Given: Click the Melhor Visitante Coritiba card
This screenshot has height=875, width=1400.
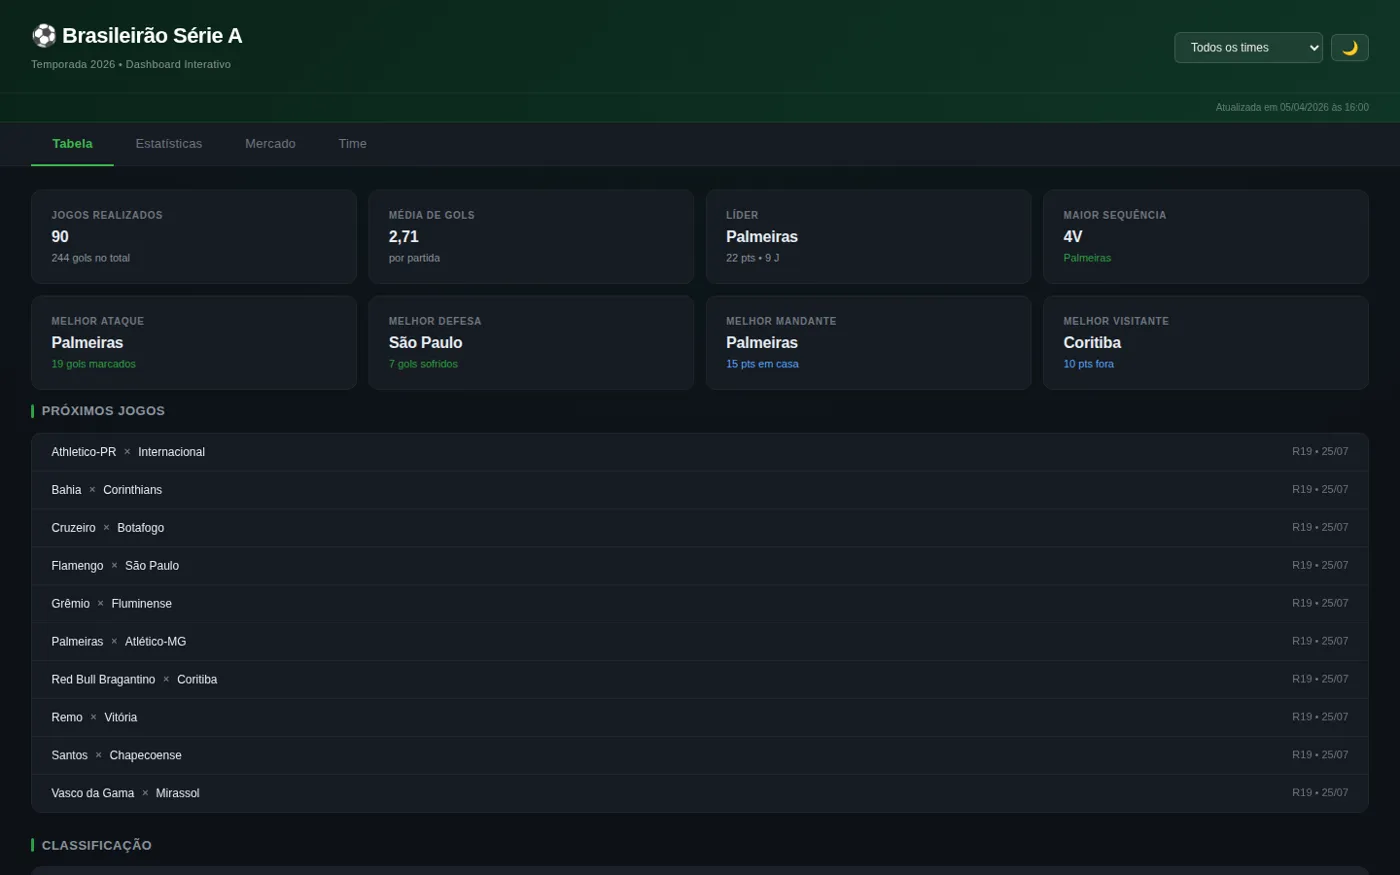Looking at the screenshot, I should pyautogui.click(x=1206, y=343).
